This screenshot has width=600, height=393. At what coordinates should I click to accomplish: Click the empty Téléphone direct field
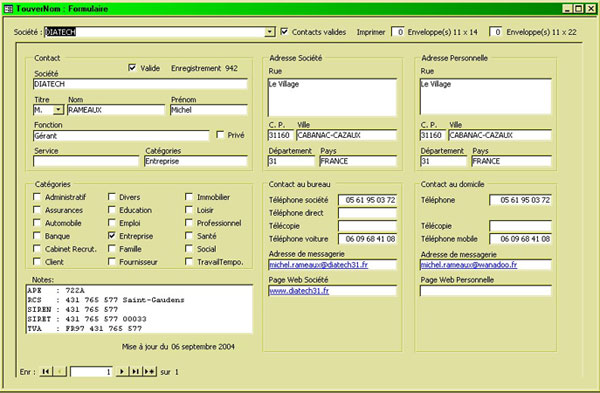click(367, 213)
